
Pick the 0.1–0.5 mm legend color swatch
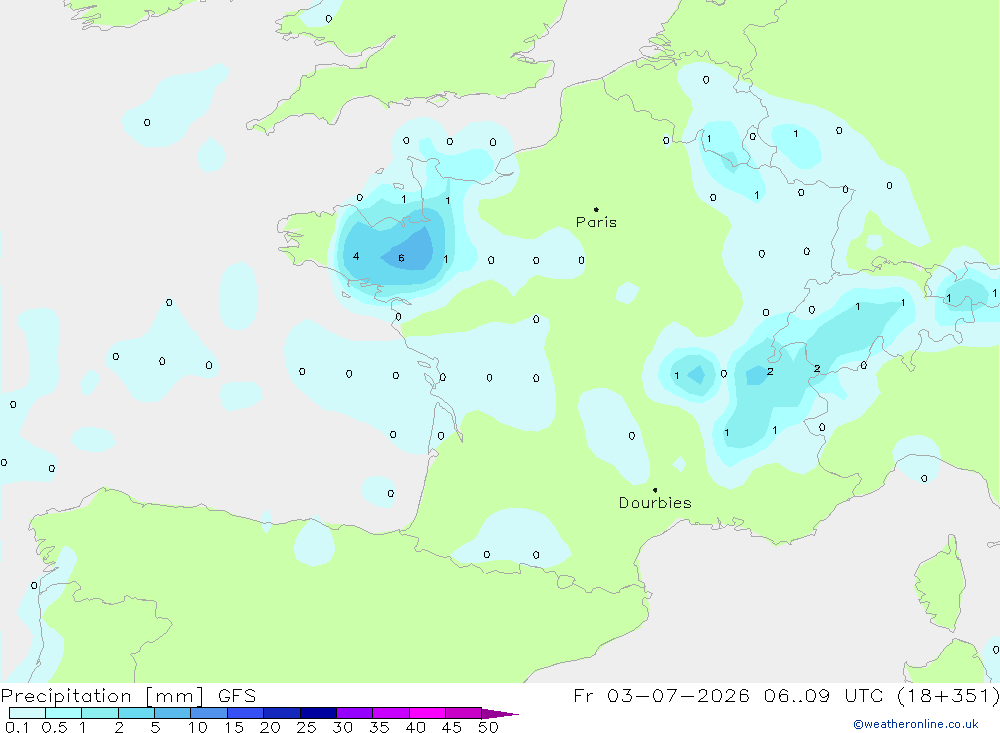click(x=27, y=713)
